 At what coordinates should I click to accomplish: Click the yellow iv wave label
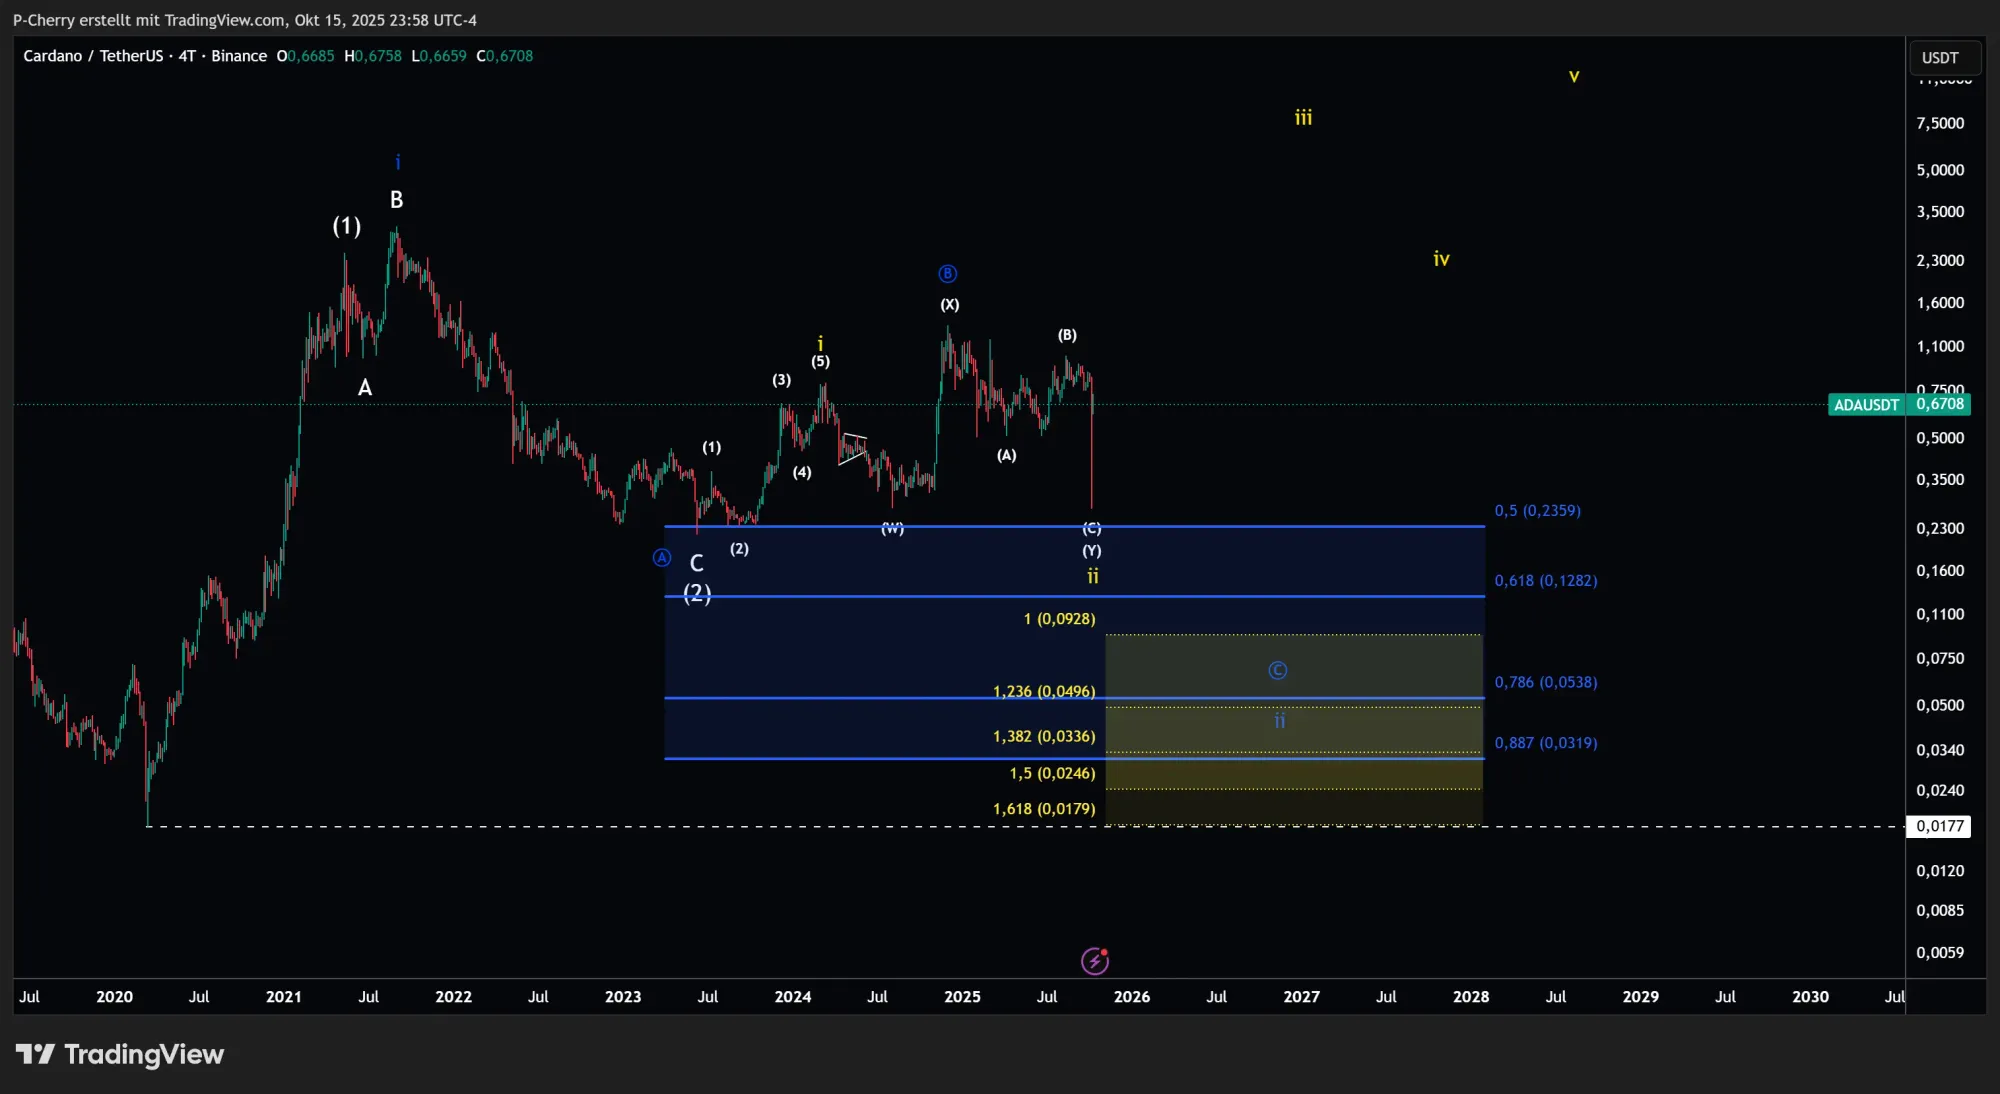pos(1441,259)
